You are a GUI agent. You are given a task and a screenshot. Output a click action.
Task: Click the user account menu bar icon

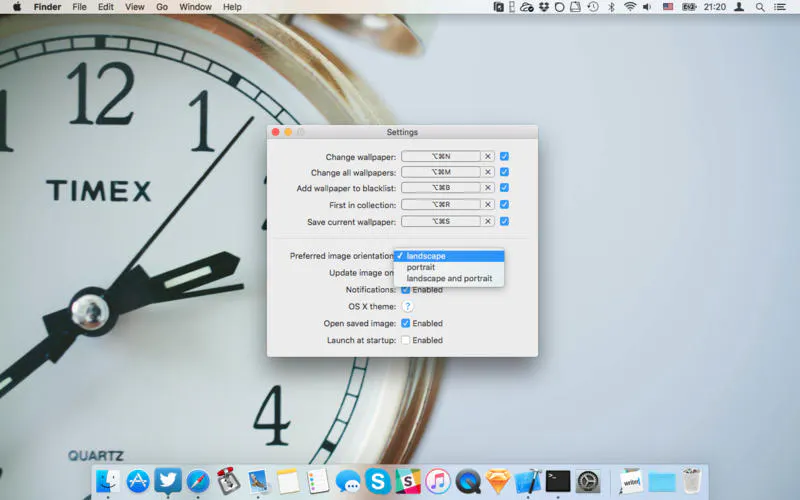[x=739, y=7]
